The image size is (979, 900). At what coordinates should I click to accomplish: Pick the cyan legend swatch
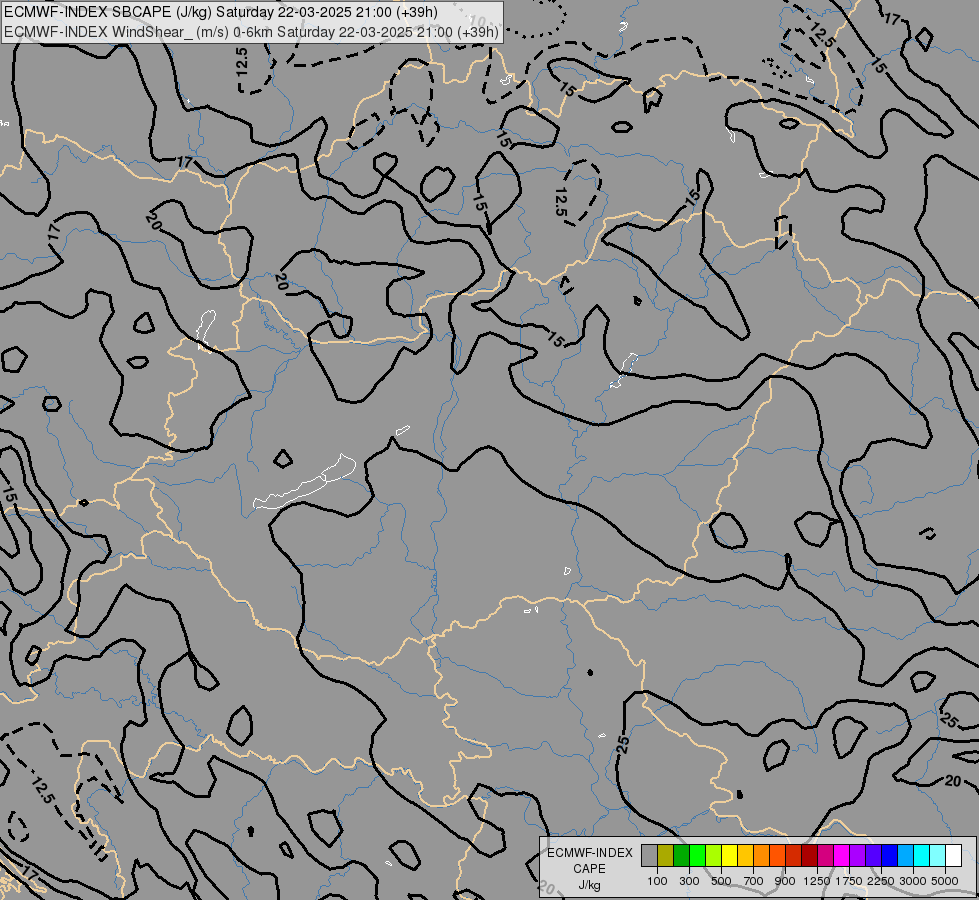(x=922, y=856)
